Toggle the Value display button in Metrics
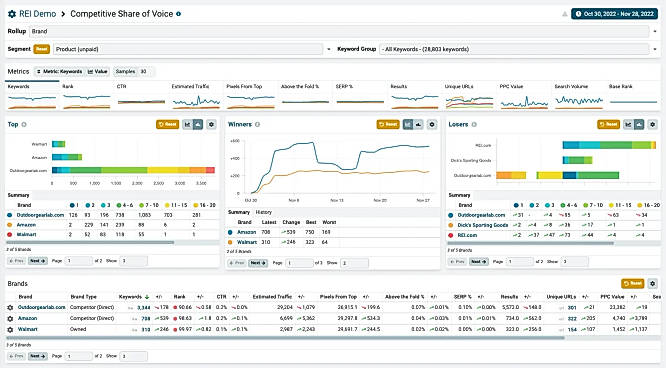The height and width of the screenshot is (368, 666). click(x=98, y=71)
